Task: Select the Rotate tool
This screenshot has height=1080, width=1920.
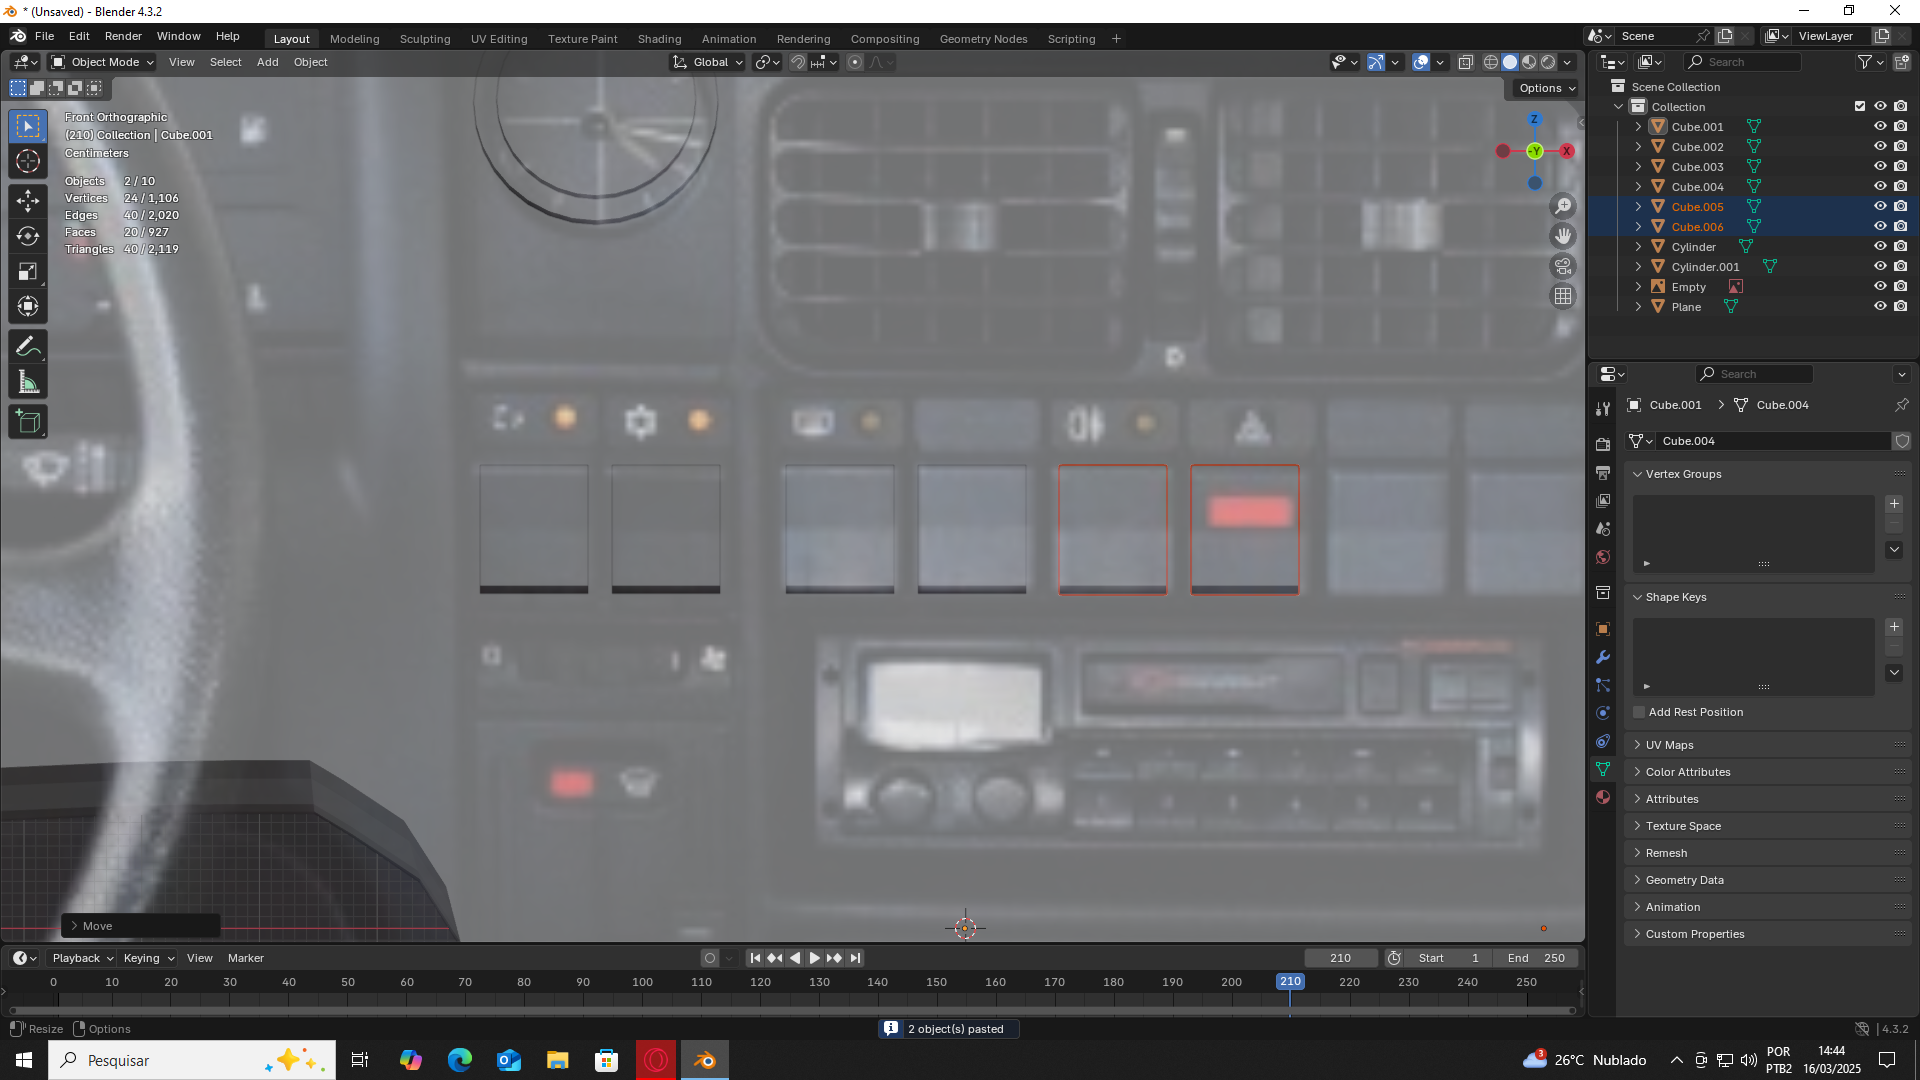Action: coord(28,236)
